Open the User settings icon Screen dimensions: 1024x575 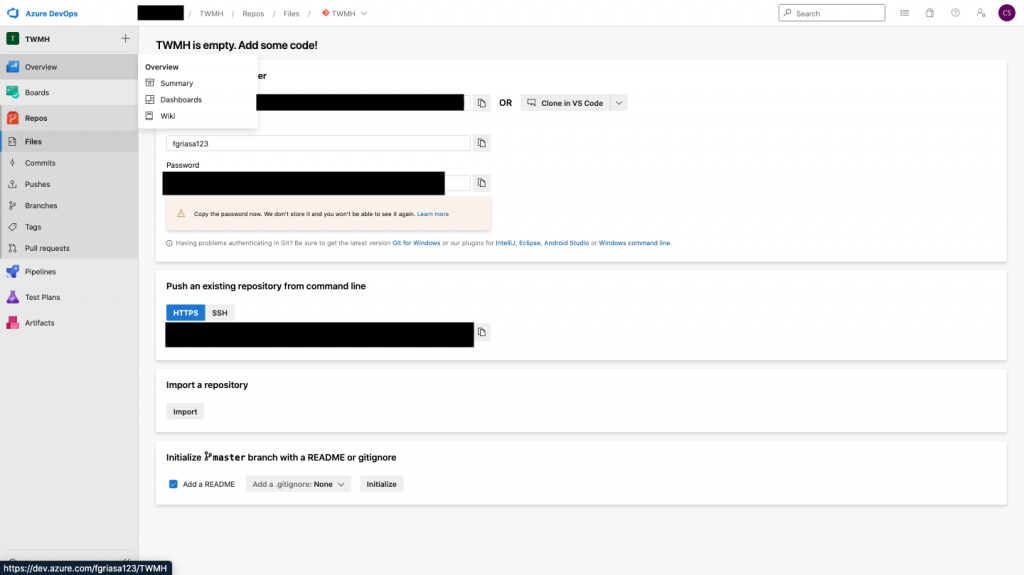(981, 13)
